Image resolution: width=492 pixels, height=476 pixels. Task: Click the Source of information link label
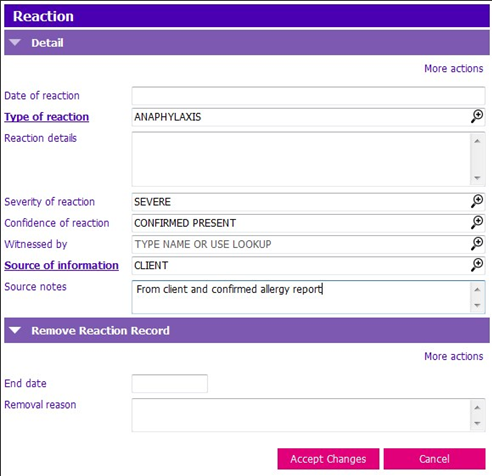pos(61,265)
